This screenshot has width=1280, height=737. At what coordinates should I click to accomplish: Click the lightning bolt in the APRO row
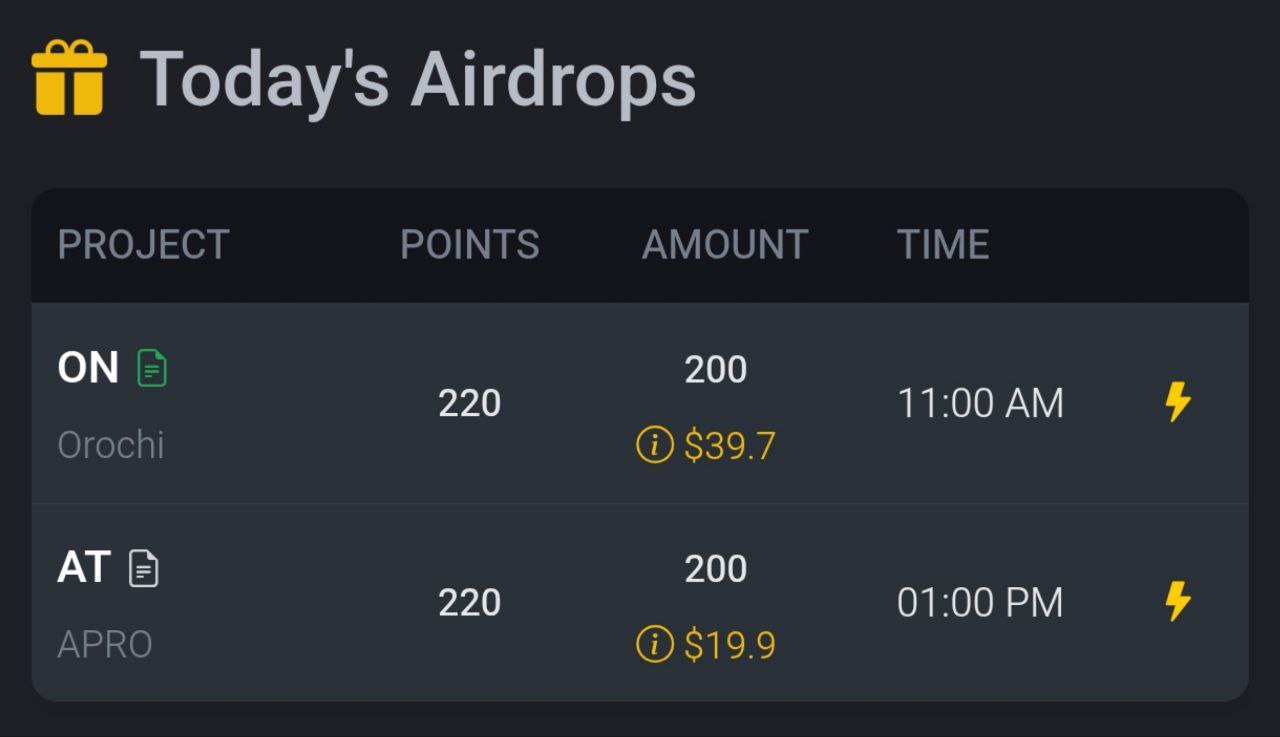tap(1178, 601)
